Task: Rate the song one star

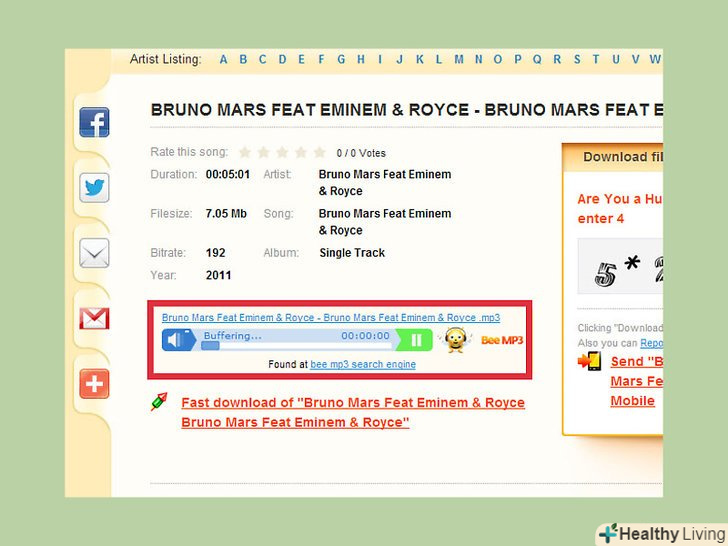Action: 245,152
